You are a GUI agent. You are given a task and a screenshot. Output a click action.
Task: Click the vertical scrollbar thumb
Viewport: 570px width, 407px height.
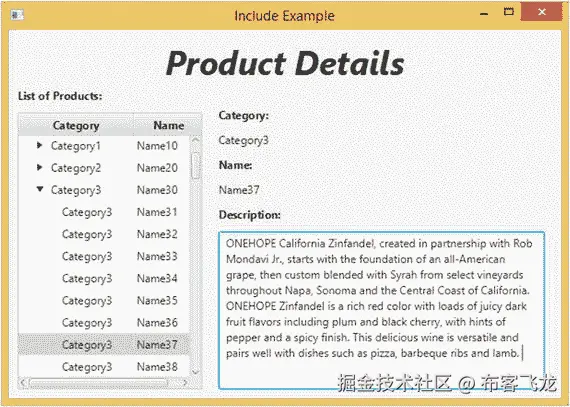click(196, 166)
